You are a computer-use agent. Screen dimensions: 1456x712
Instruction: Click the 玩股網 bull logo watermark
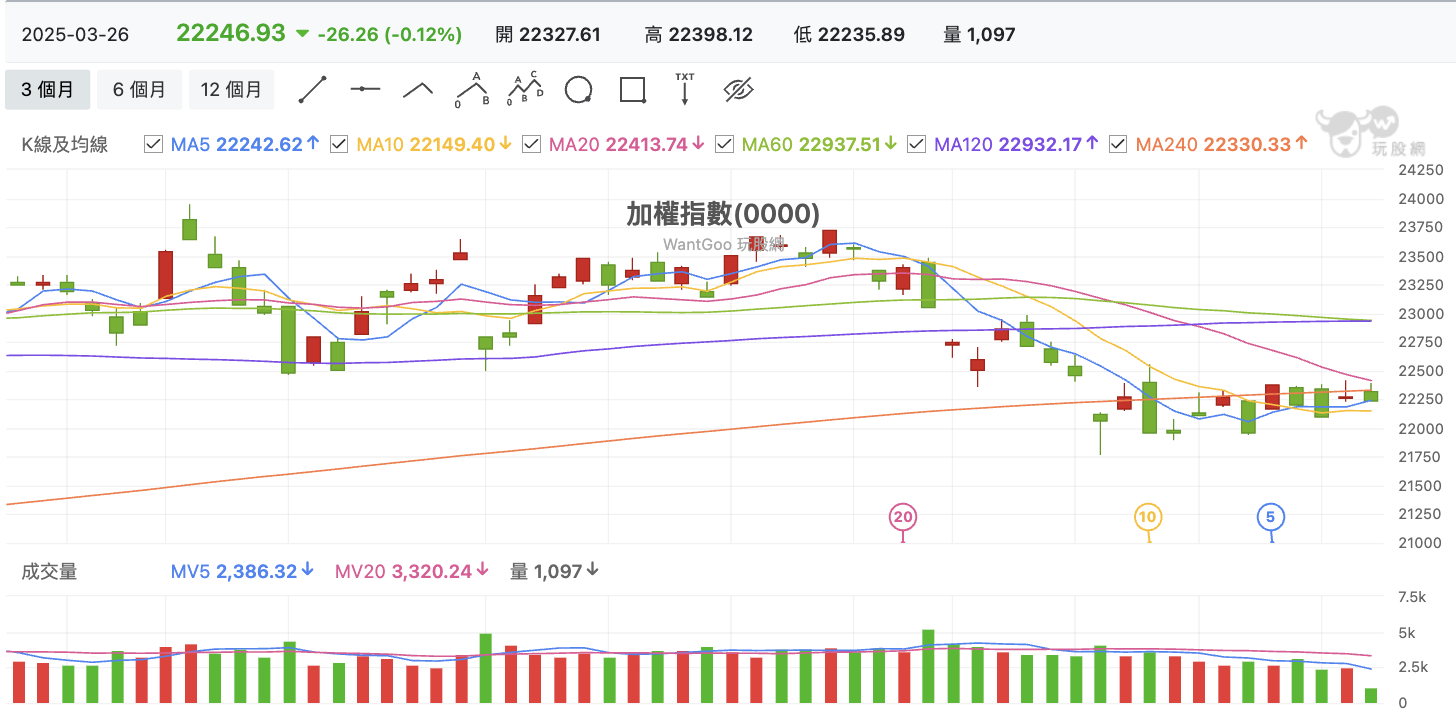click(x=1356, y=132)
